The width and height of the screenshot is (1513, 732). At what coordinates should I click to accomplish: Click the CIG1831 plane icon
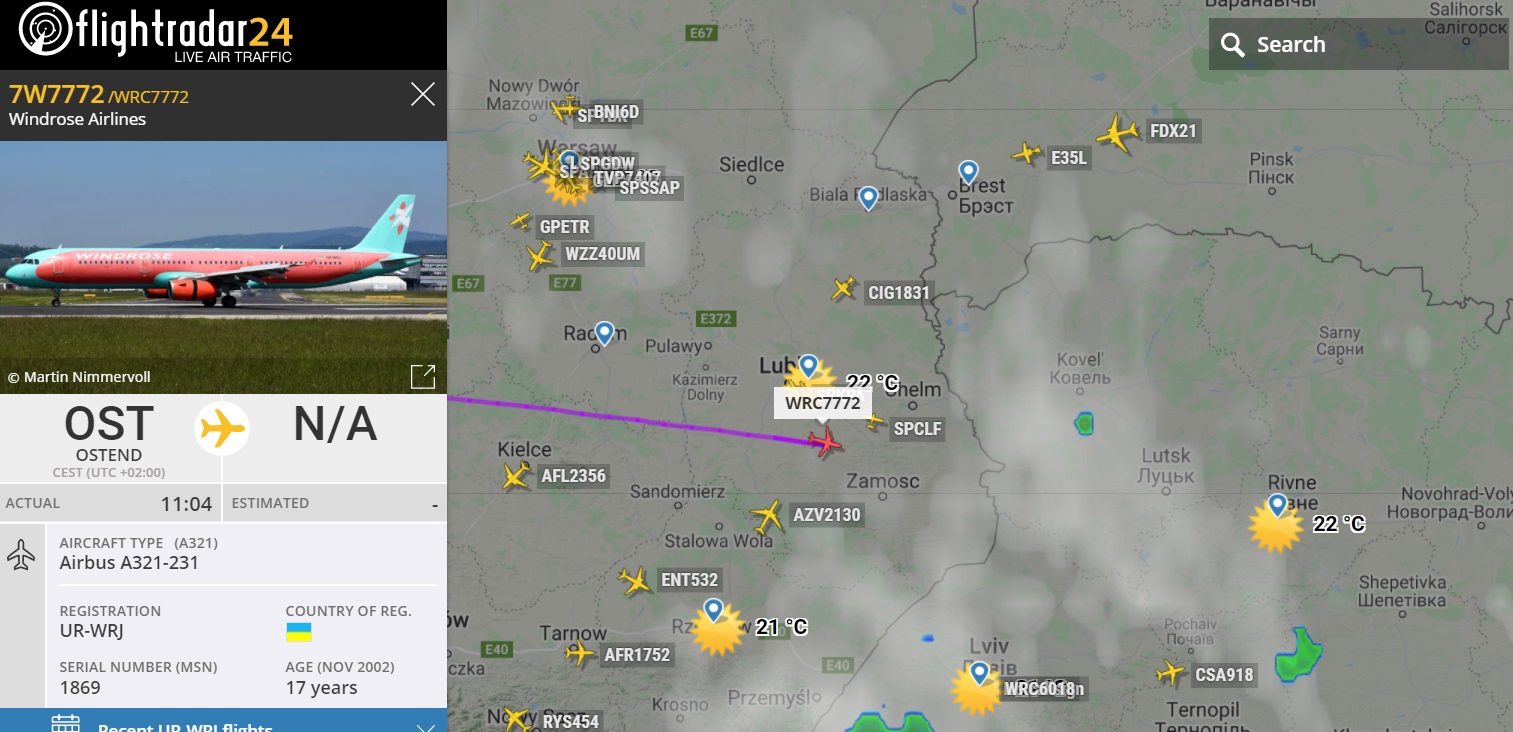pos(845,289)
